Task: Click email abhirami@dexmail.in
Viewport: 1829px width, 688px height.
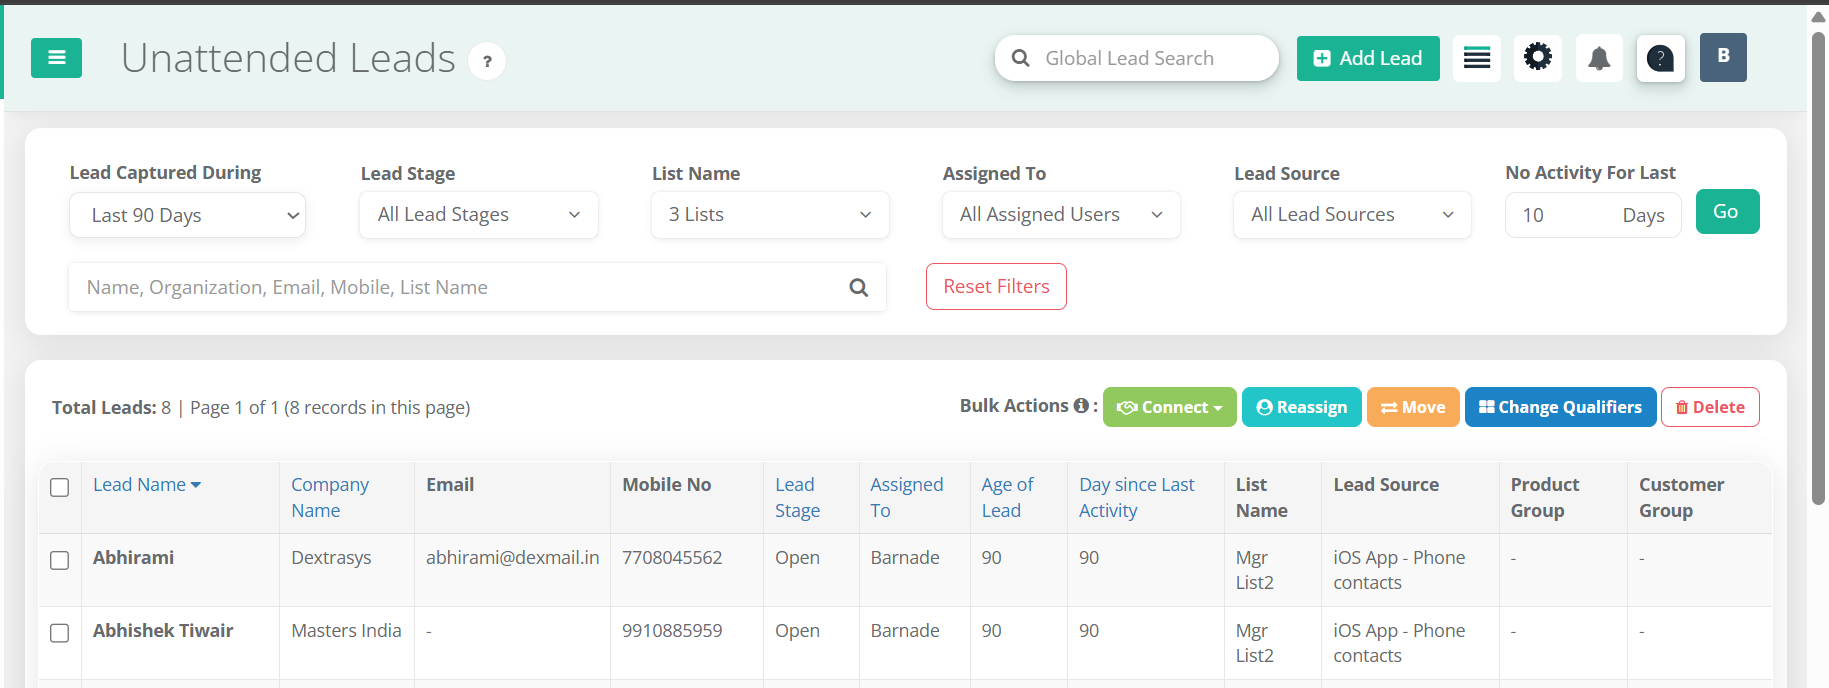Action: point(512,557)
